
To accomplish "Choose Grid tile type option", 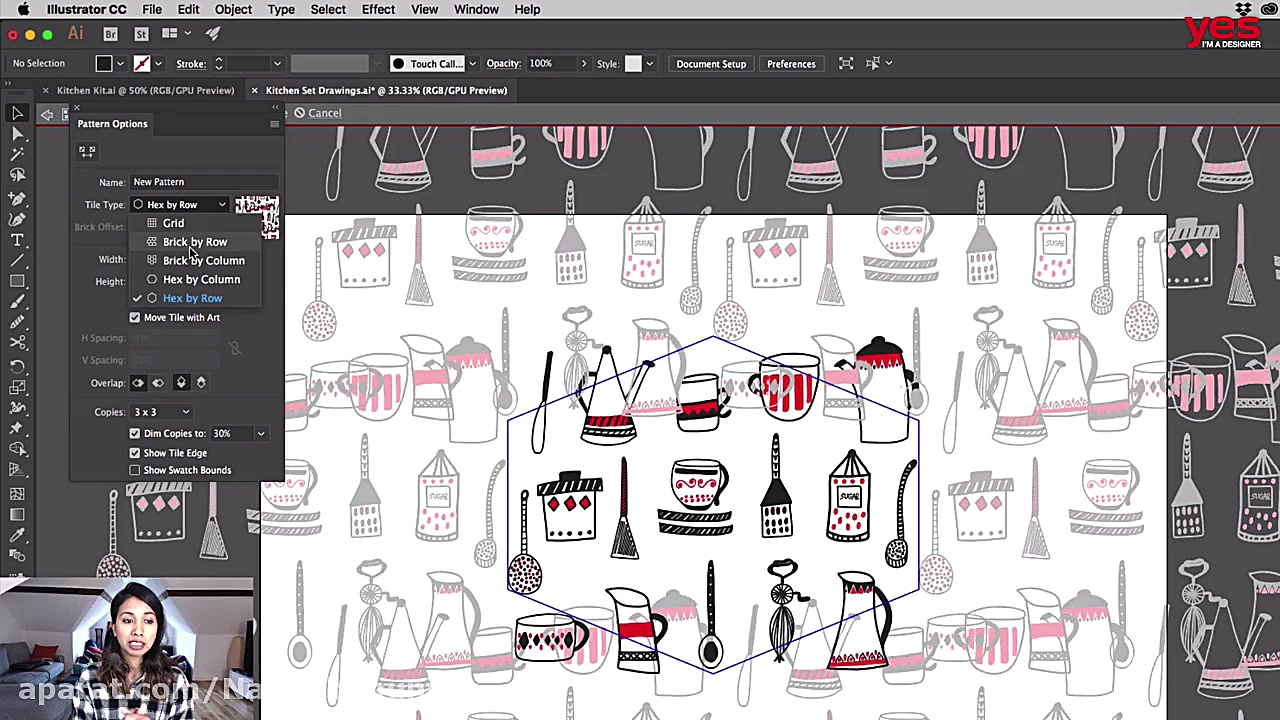I will click(173, 223).
